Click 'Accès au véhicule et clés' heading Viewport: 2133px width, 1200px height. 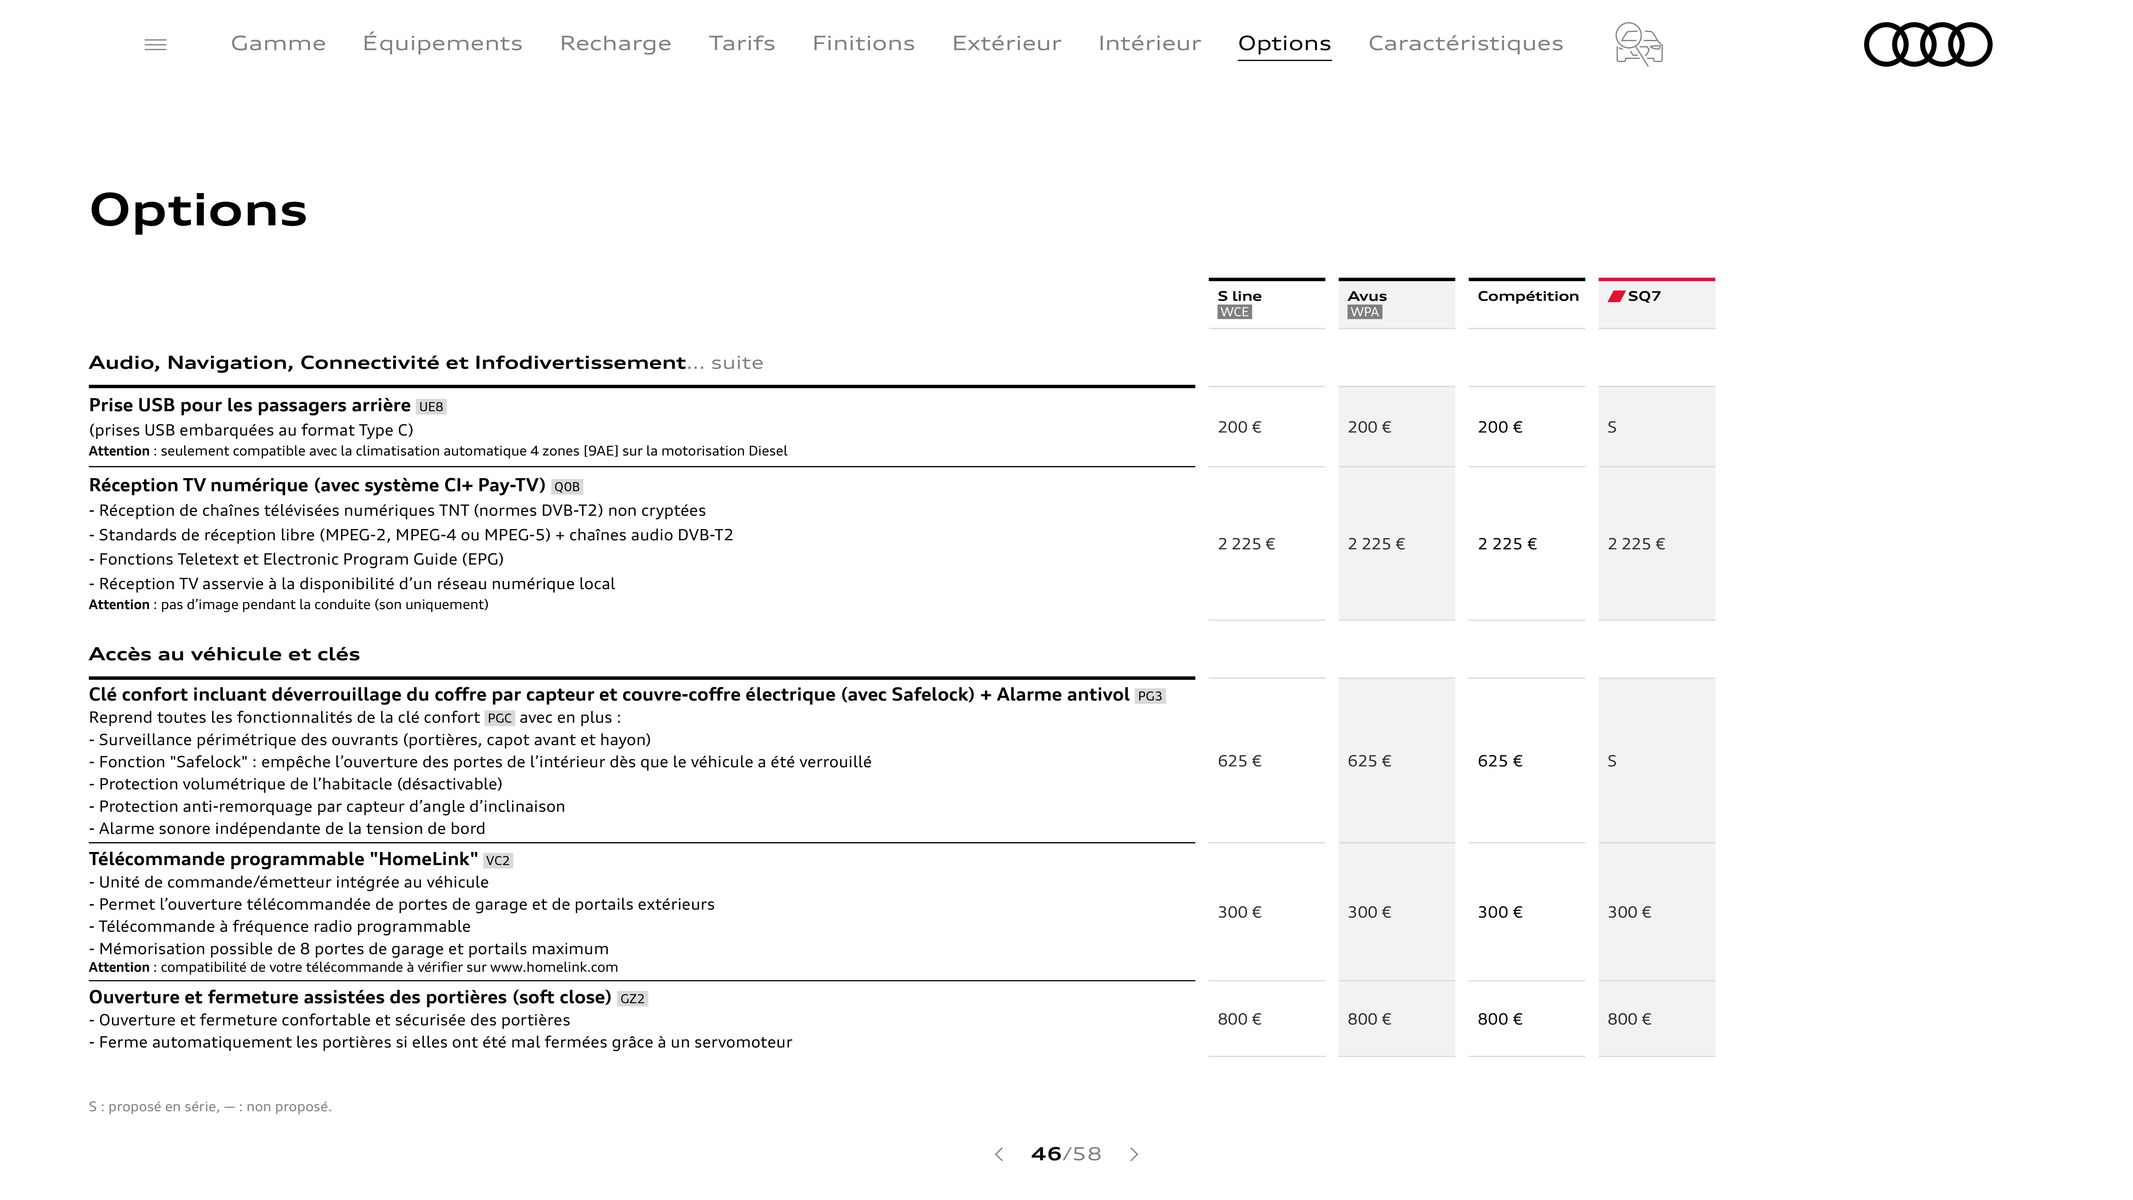[x=224, y=654]
